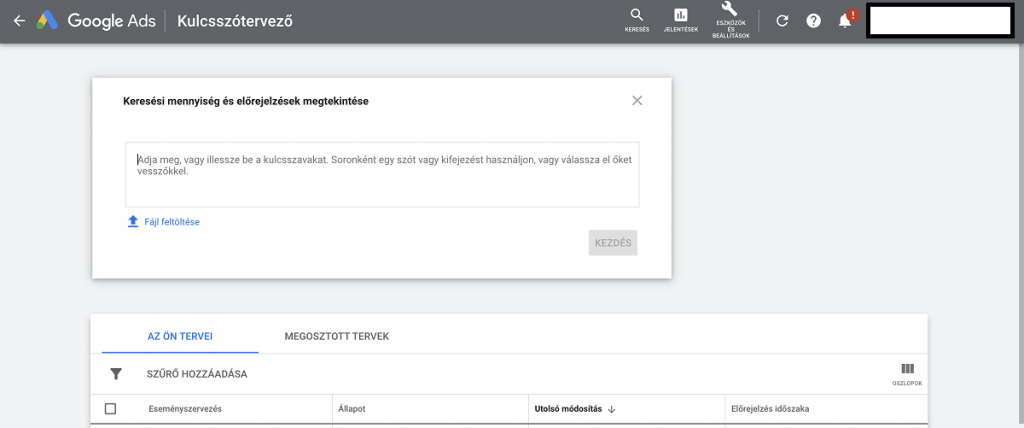This screenshot has width=1024, height=428.
Task: Open notifications bell icon
Action: [845, 21]
